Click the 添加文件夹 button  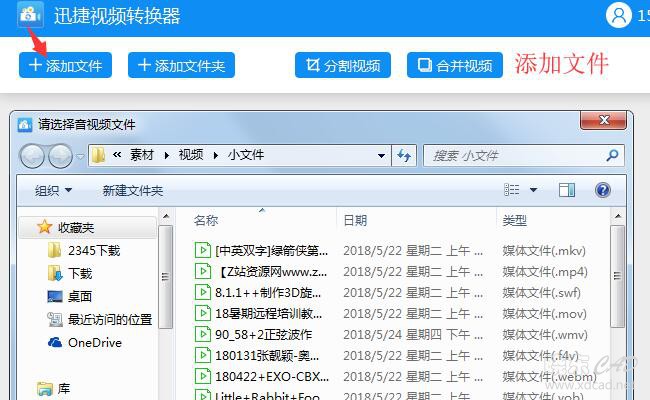point(181,65)
